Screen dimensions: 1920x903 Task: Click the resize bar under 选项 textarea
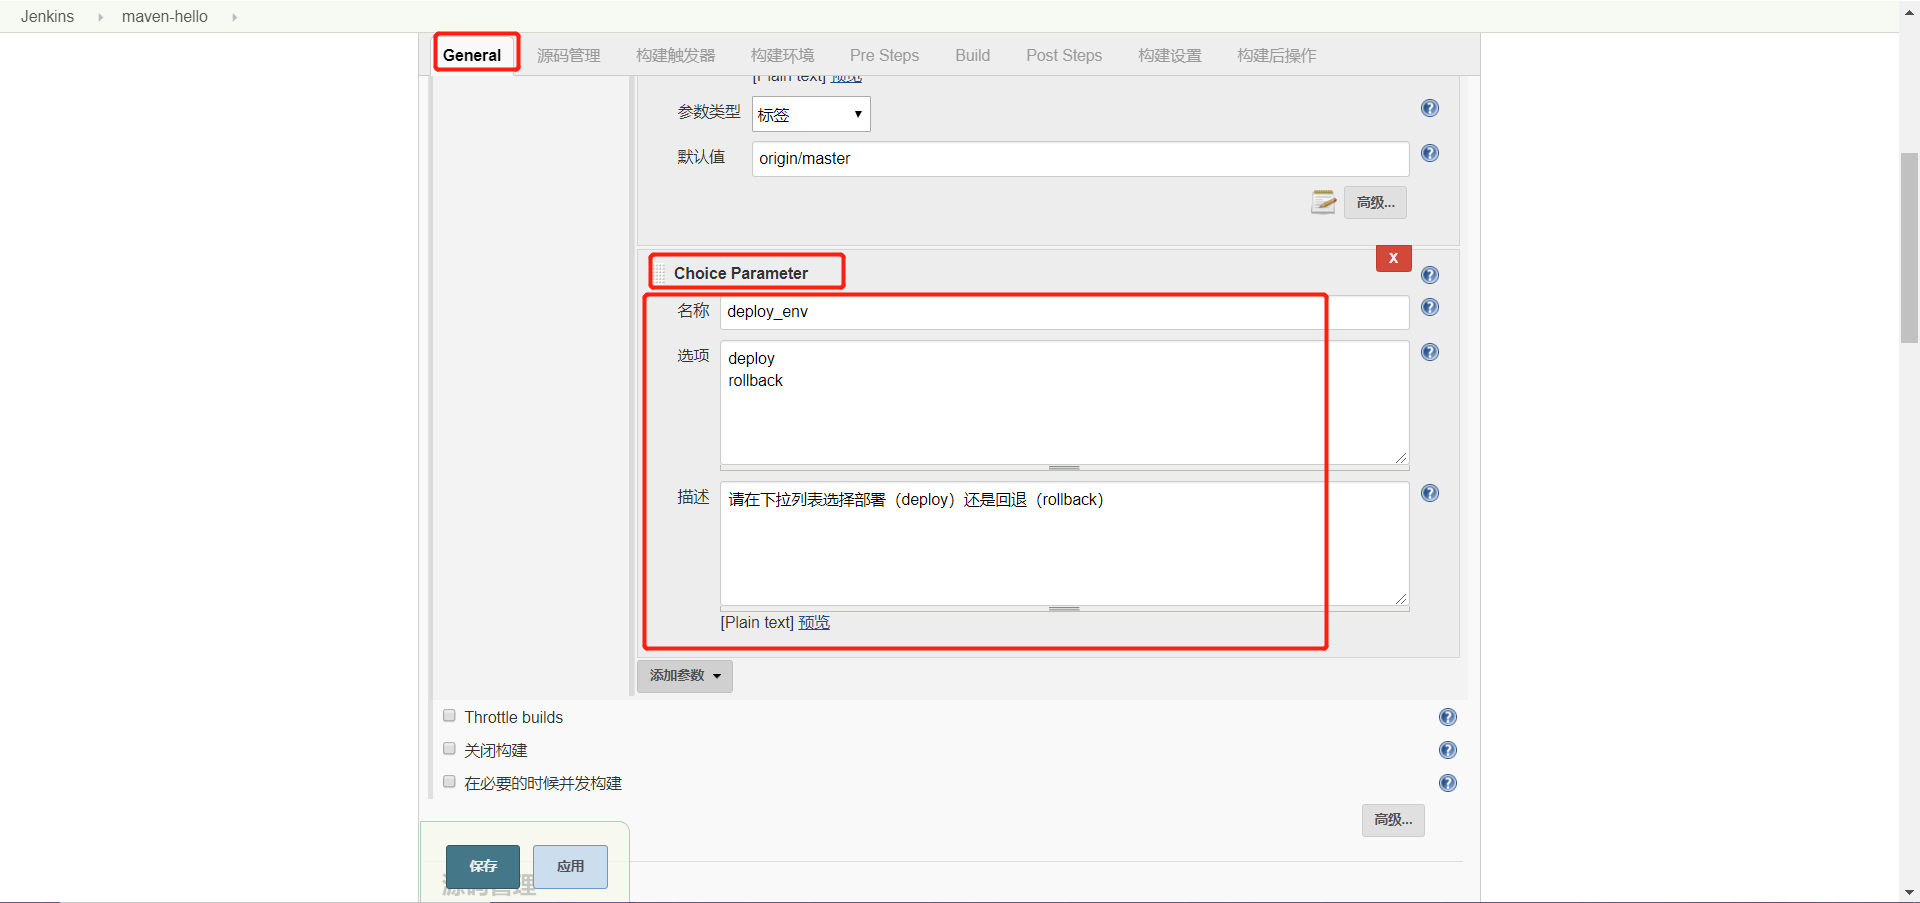[x=1064, y=467]
